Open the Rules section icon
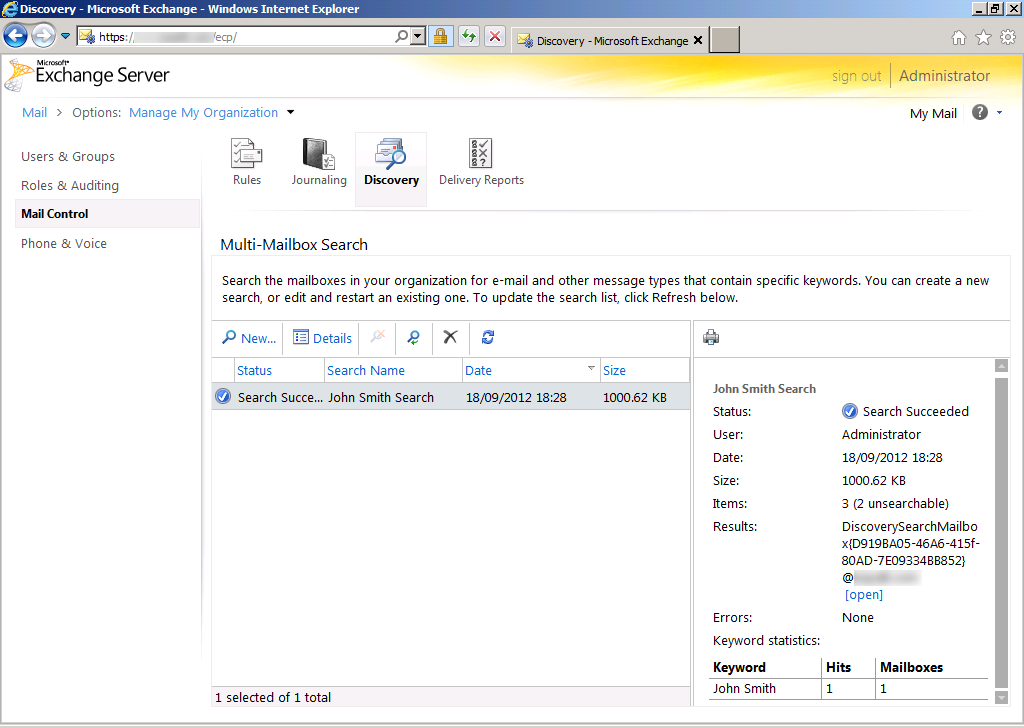The image size is (1024, 728). [247, 163]
